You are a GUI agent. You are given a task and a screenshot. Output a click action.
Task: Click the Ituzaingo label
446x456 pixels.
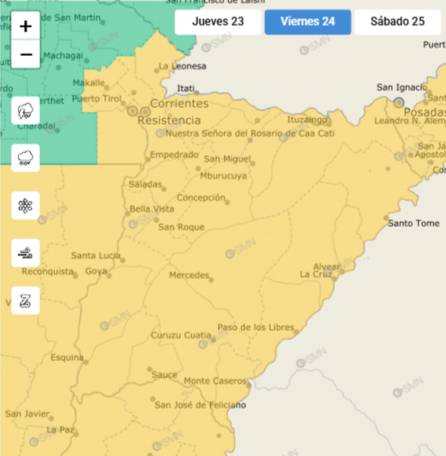pyautogui.click(x=308, y=120)
